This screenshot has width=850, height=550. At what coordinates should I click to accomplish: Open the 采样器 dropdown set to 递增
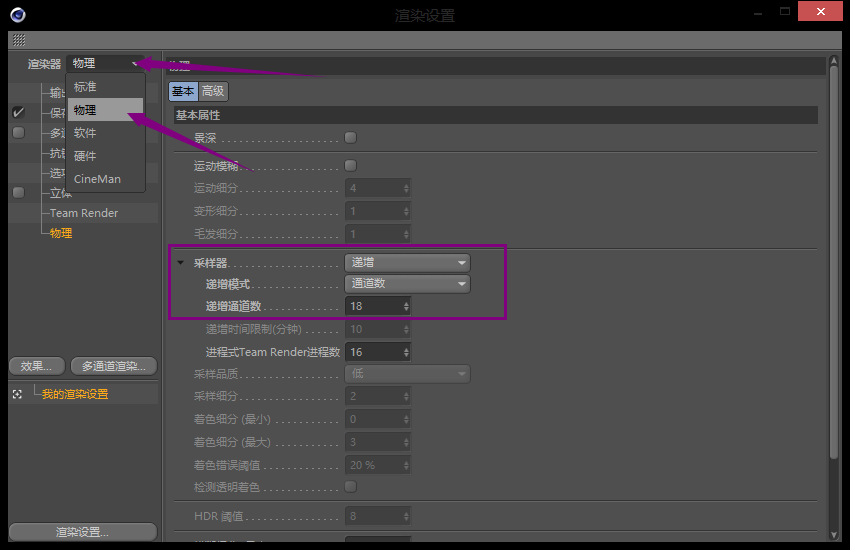(407, 263)
